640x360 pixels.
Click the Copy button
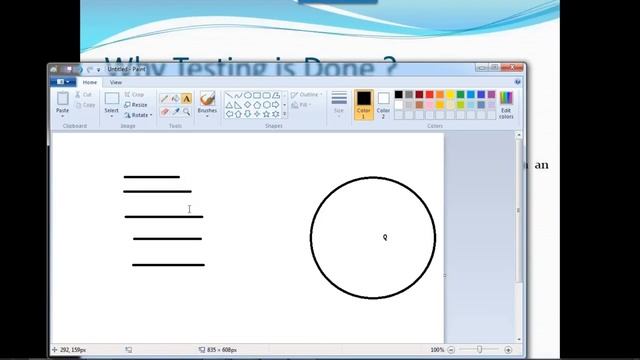85,105
